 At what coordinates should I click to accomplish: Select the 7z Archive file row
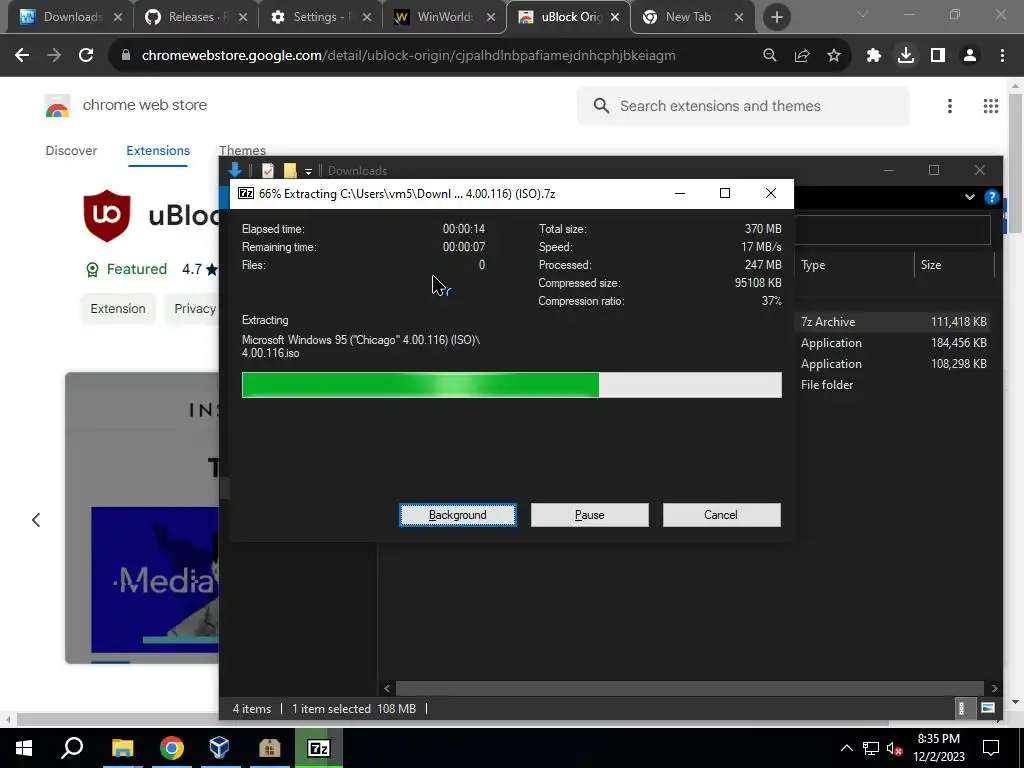[893, 322]
